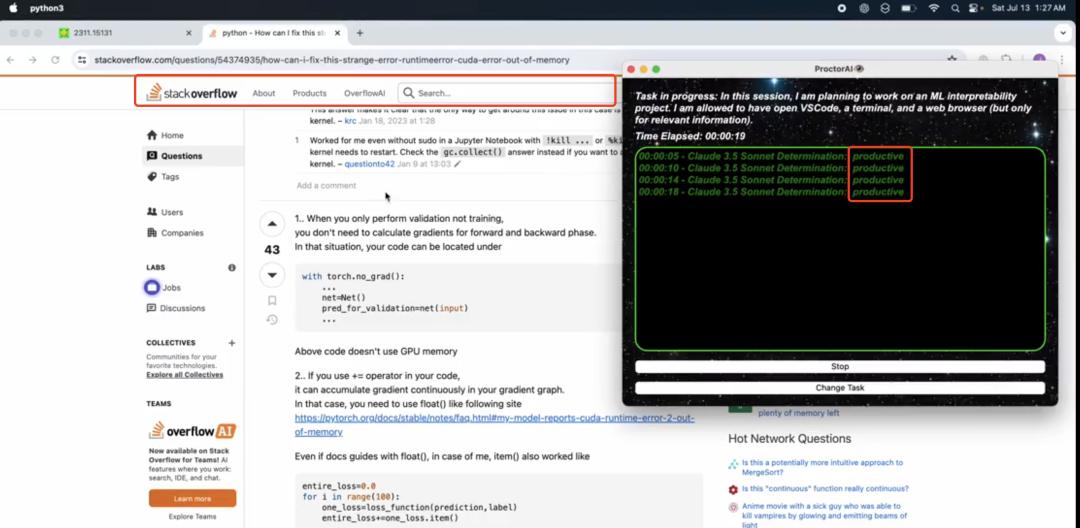
Task: Minimize the ProctorAI window
Action: point(643,70)
